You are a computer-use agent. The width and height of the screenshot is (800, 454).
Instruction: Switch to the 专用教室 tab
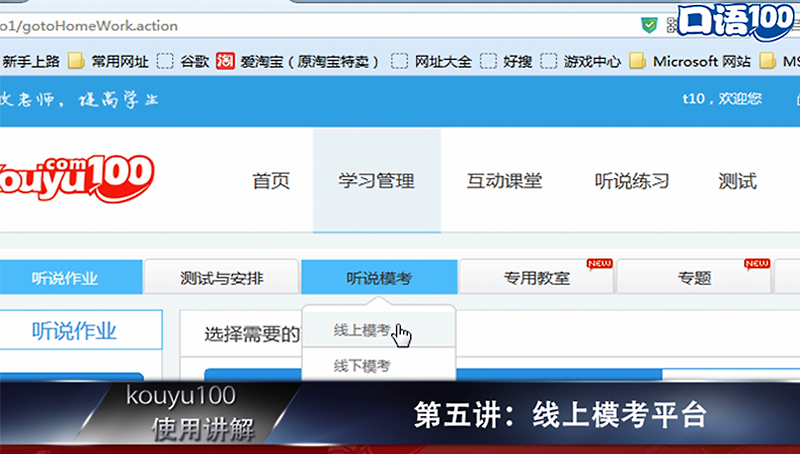coord(536,277)
